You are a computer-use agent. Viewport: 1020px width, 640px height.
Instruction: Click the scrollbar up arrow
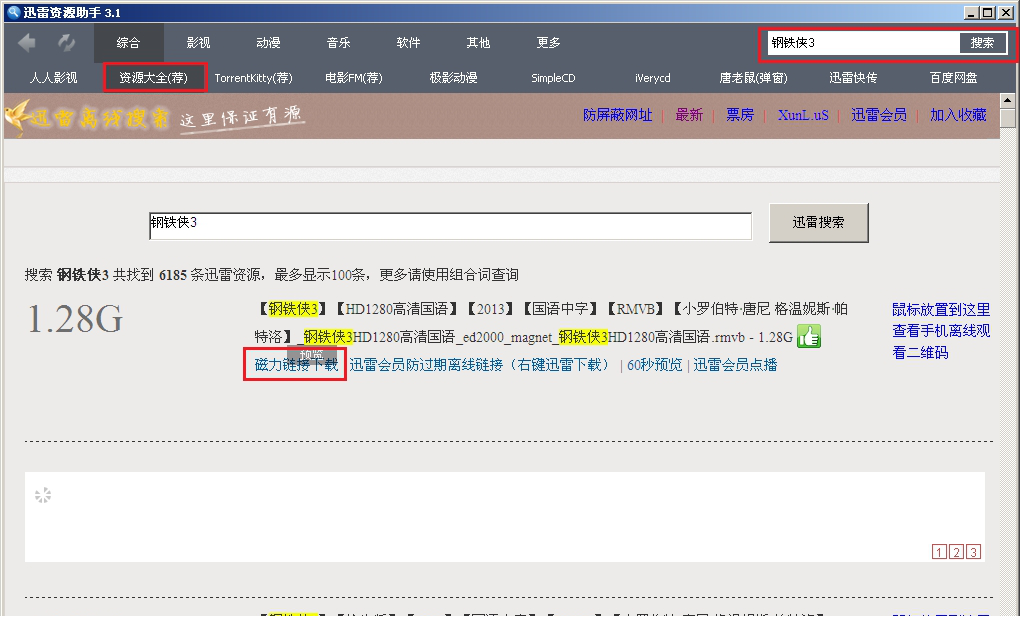[x=1008, y=100]
